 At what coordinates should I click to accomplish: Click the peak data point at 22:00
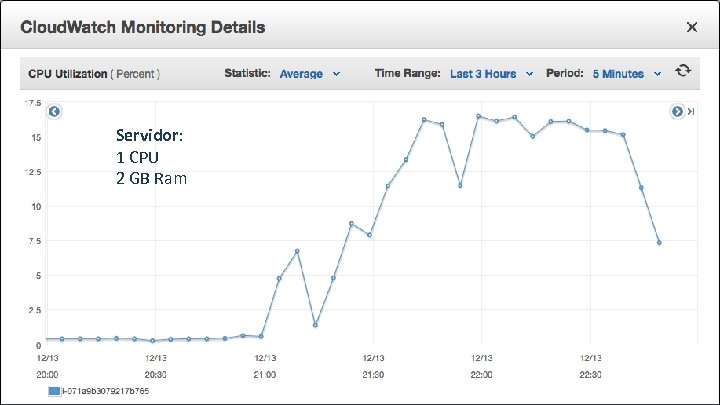pyautogui.click(x=478, y=117)
